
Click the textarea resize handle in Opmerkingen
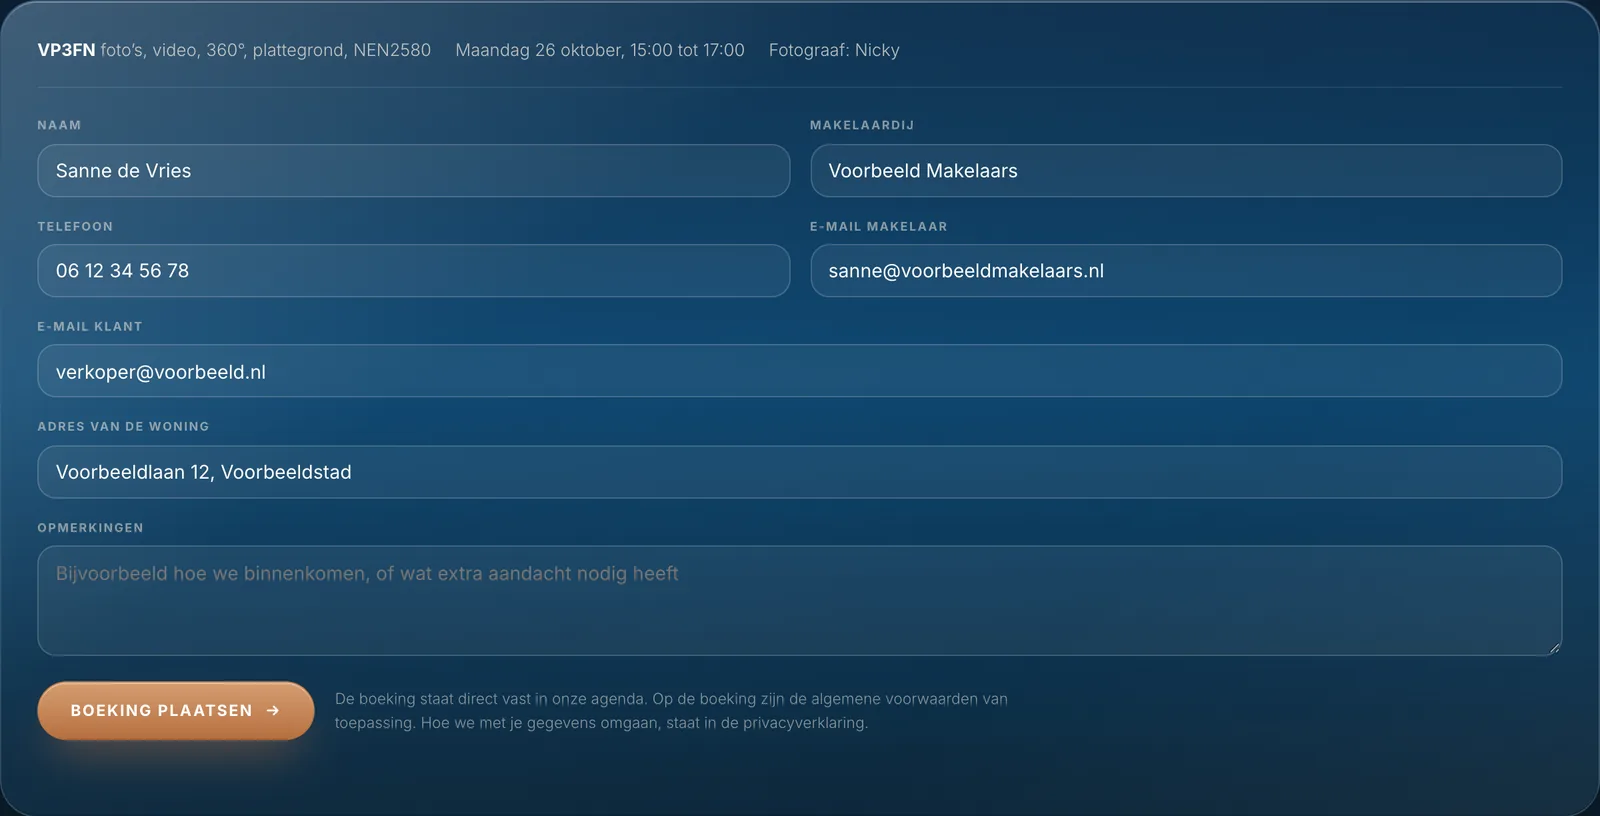click(x=1554, y=648)
